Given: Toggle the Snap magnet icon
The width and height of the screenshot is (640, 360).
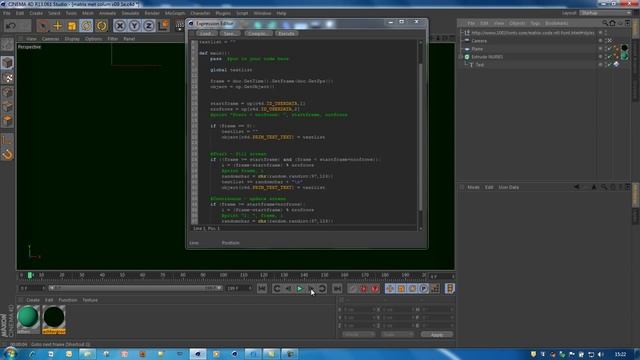Looking at the screenshot, I should click(x=7, y=155).
